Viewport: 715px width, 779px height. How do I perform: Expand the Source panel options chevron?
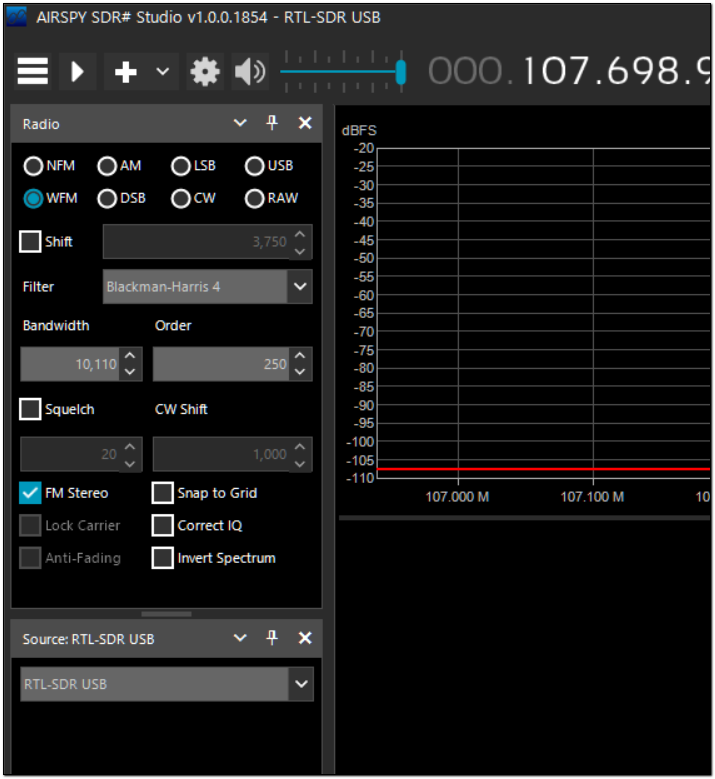pos(240,638)
